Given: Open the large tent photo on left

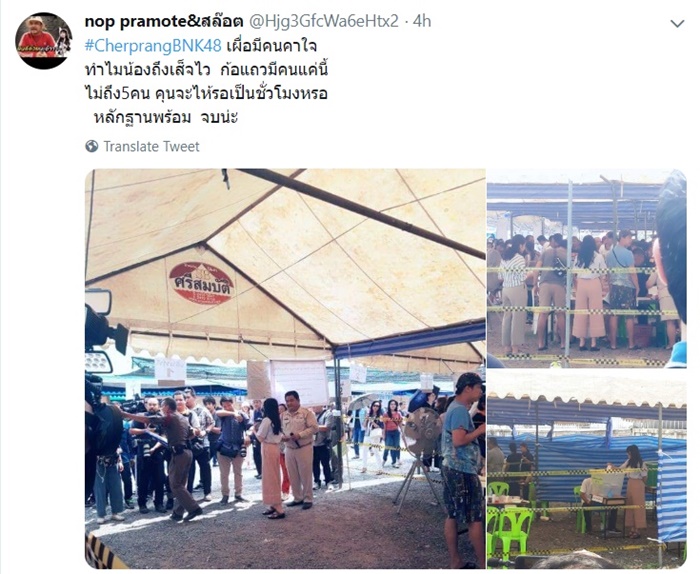Looking at the screenshot, I should pos(285,368).
